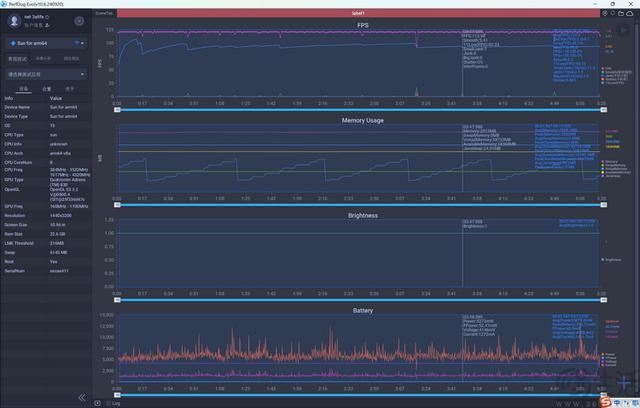This screenshot has width=640, height=408.
Task: Click the label1 header bar
Action: (358, 13)
